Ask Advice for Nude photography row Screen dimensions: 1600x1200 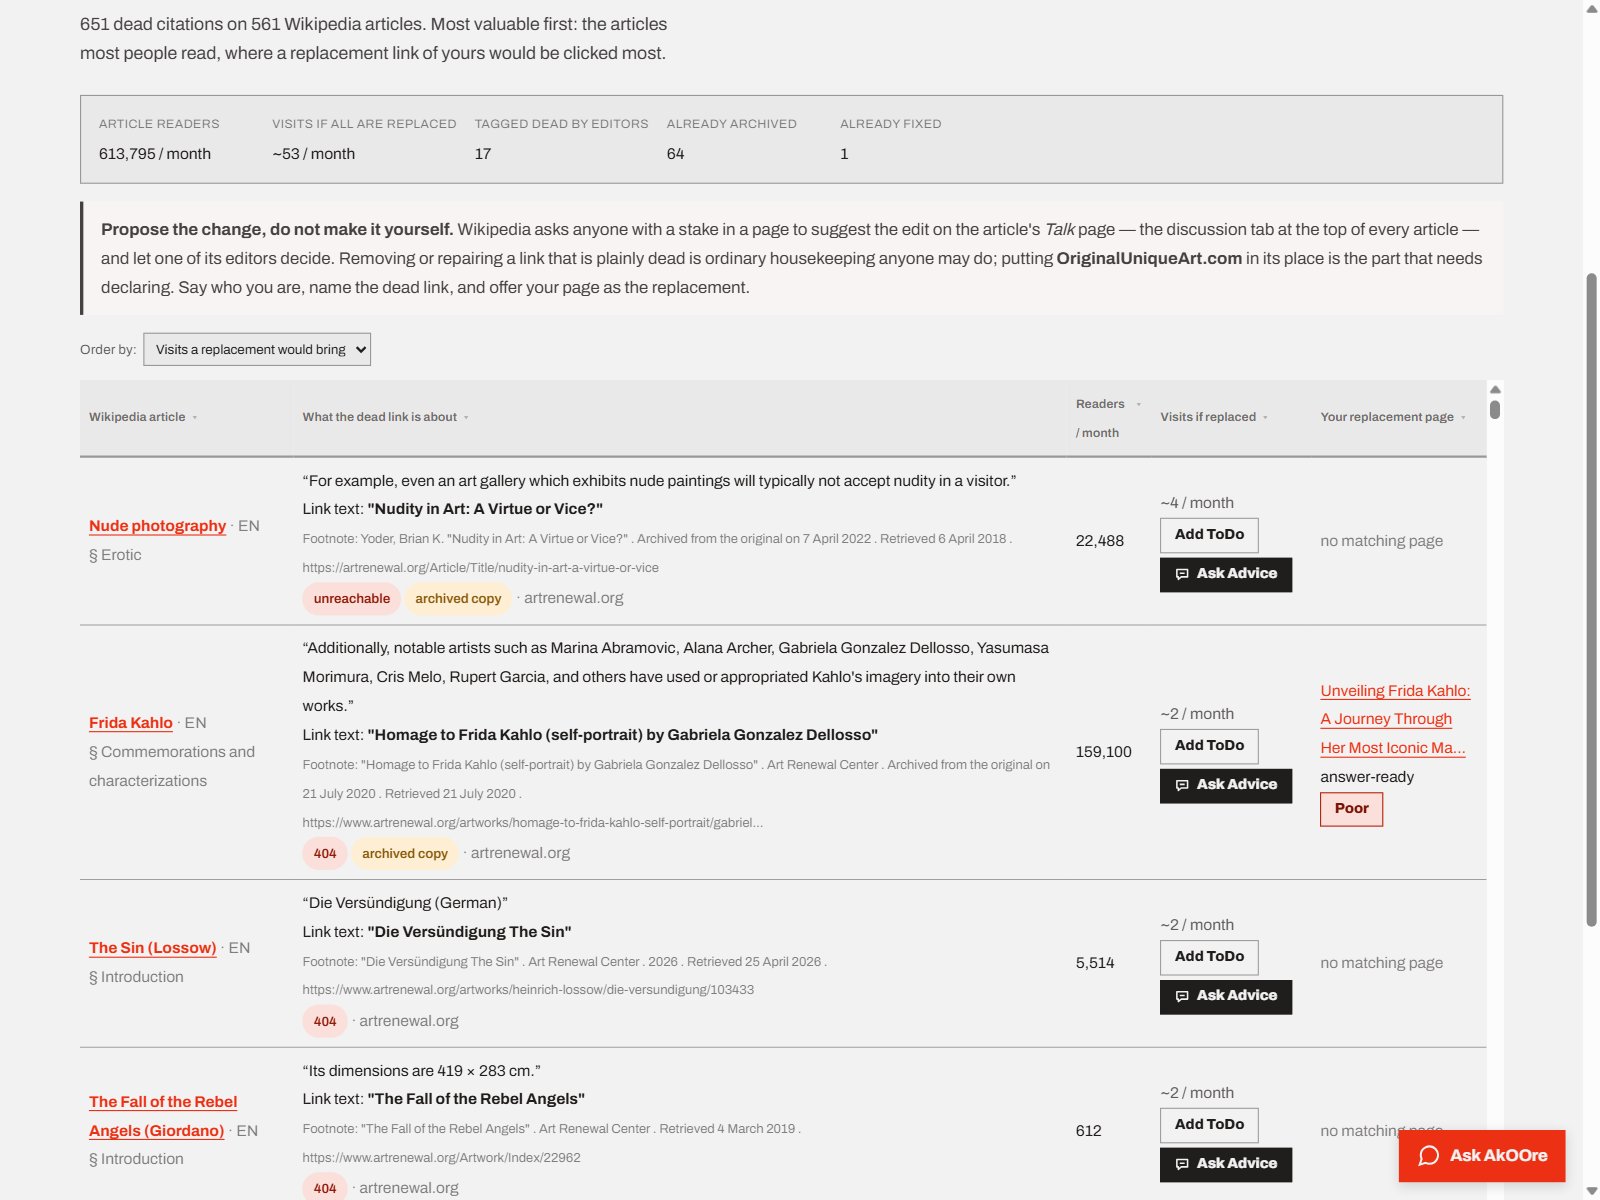1226,574
